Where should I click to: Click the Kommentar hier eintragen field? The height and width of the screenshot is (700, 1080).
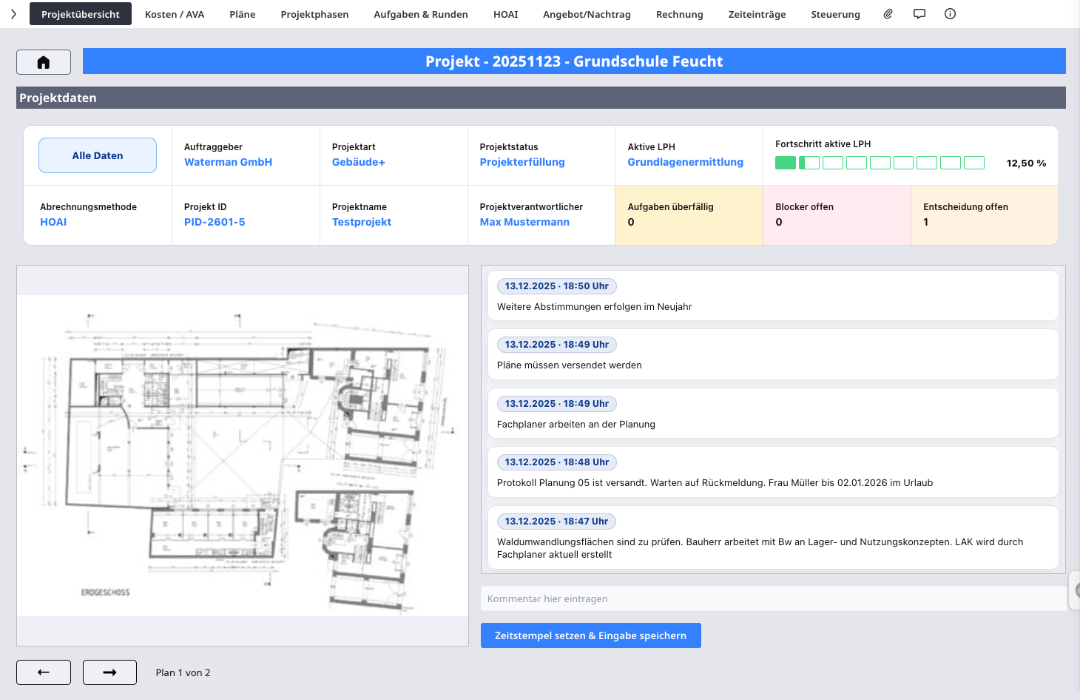pyautogui.click(x=773, y=599)
